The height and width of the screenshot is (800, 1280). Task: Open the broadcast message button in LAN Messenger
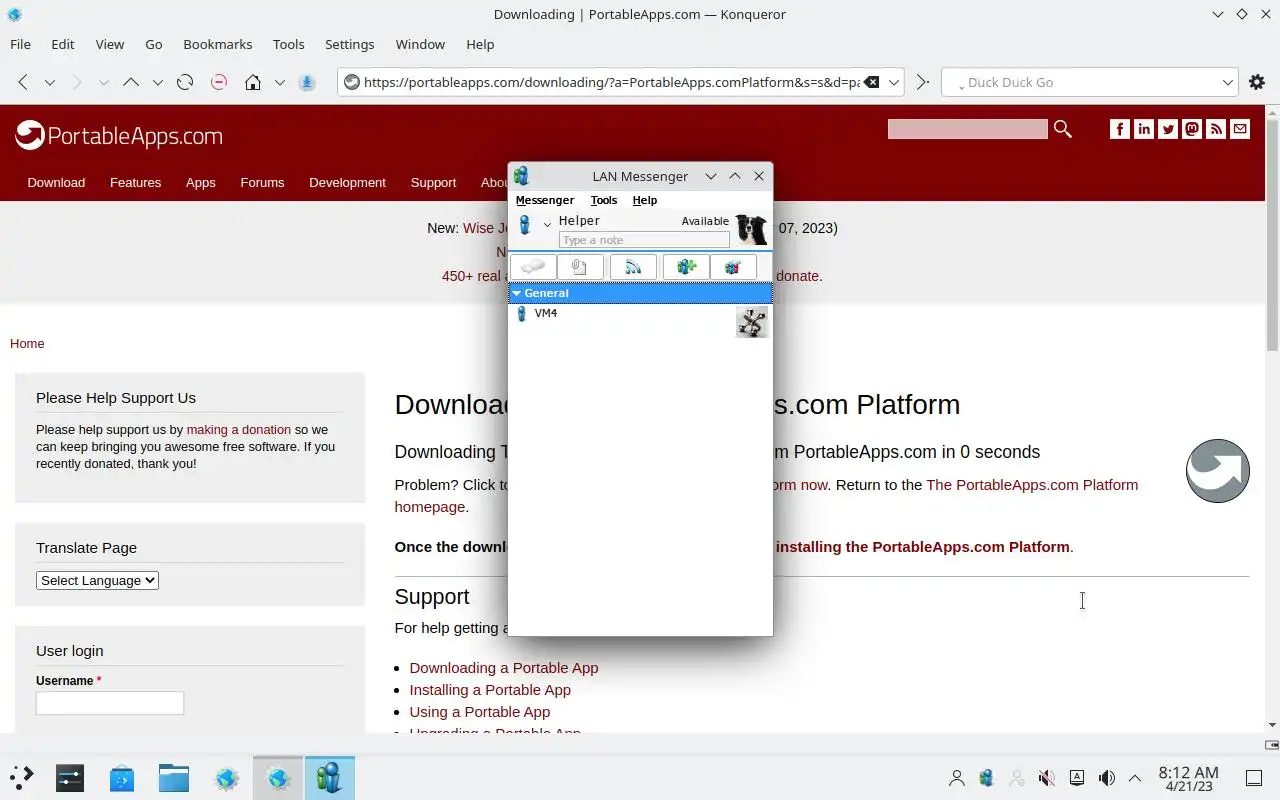(x=633, y=267)
